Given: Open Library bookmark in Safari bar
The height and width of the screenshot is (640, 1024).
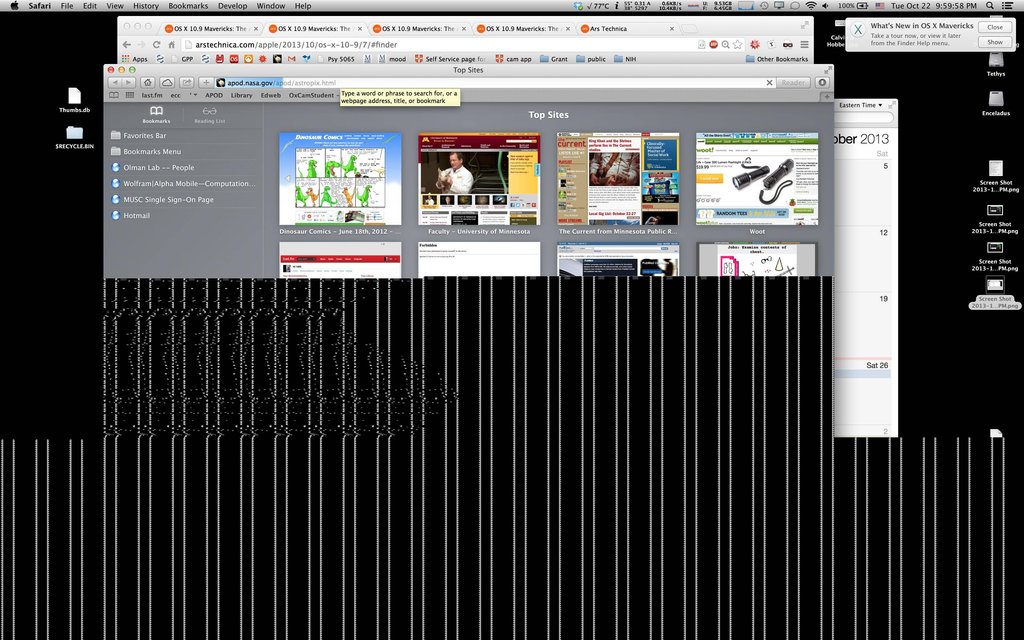Looking at the screenshot, I should click(x=242, y=95).
